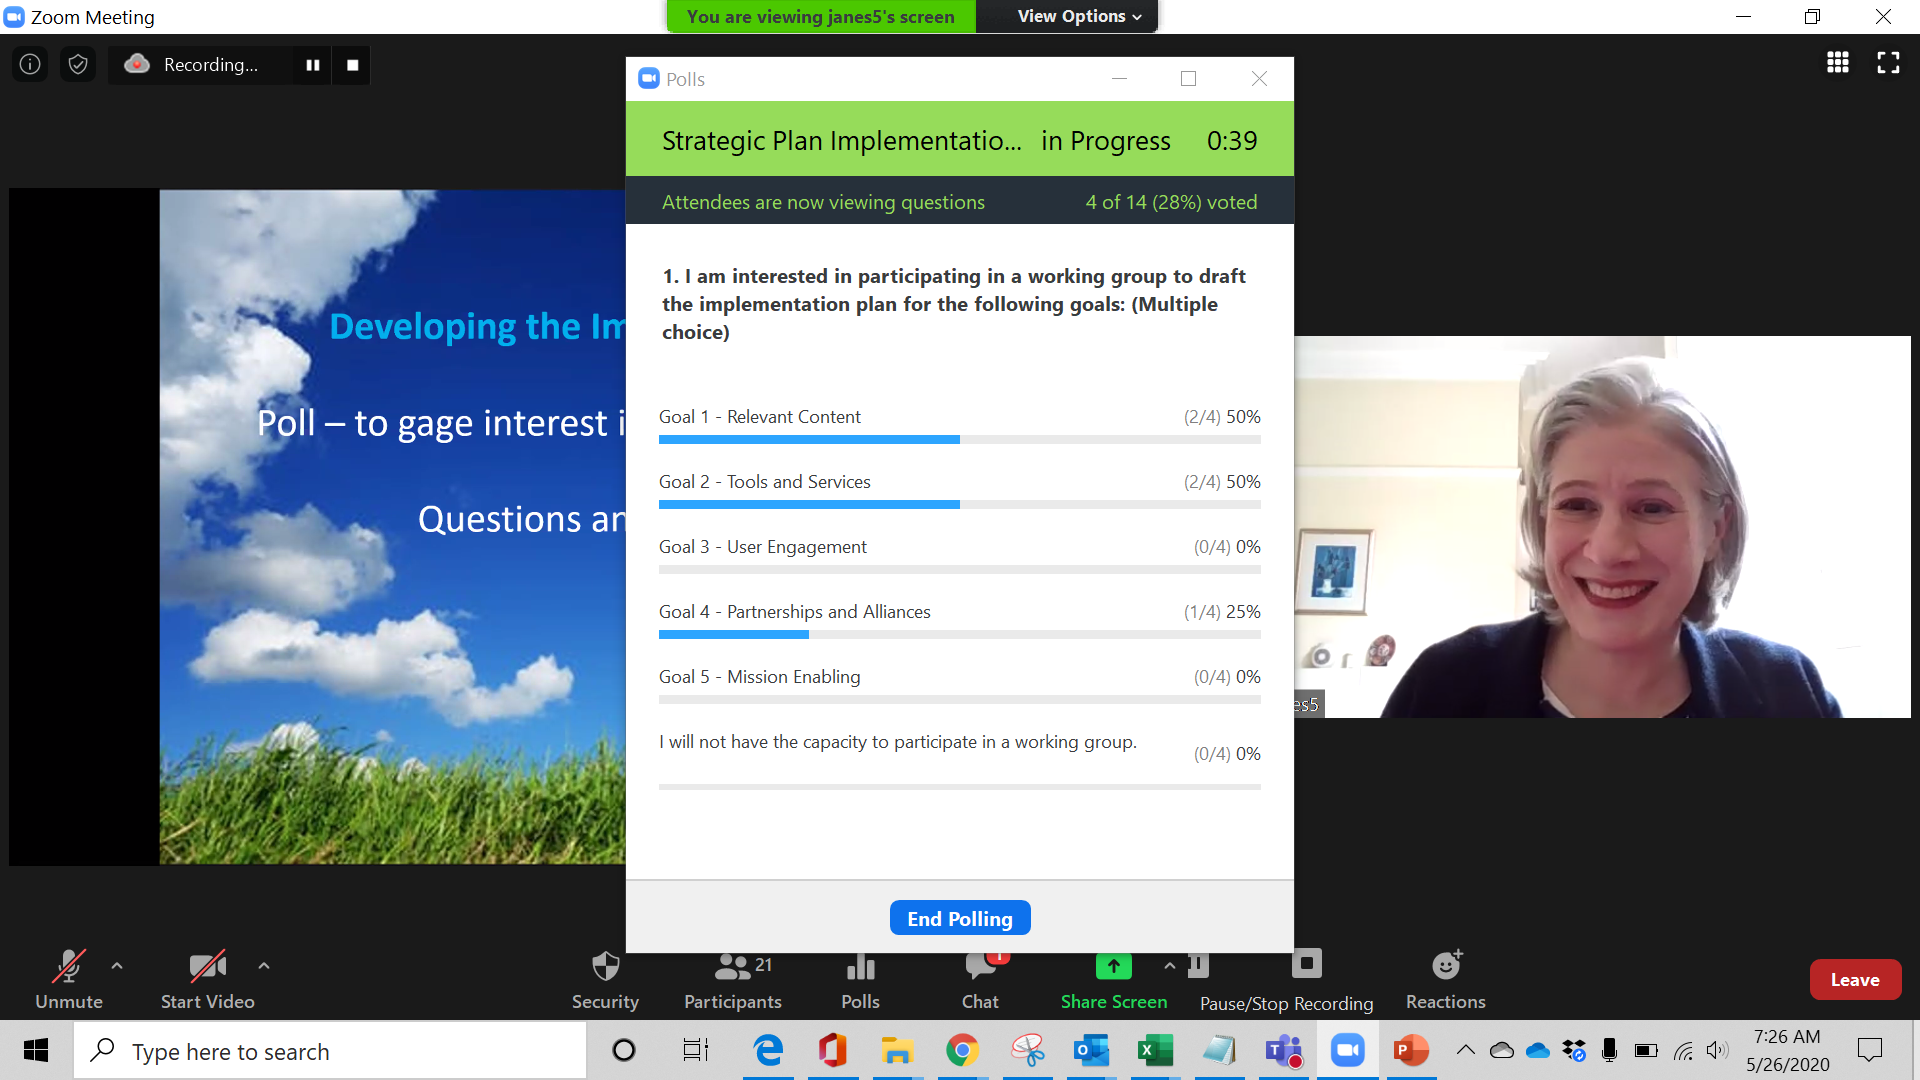This screenshot has height=1080, width=1920.
Task: Click the meeting information icon
Action: 30,63
